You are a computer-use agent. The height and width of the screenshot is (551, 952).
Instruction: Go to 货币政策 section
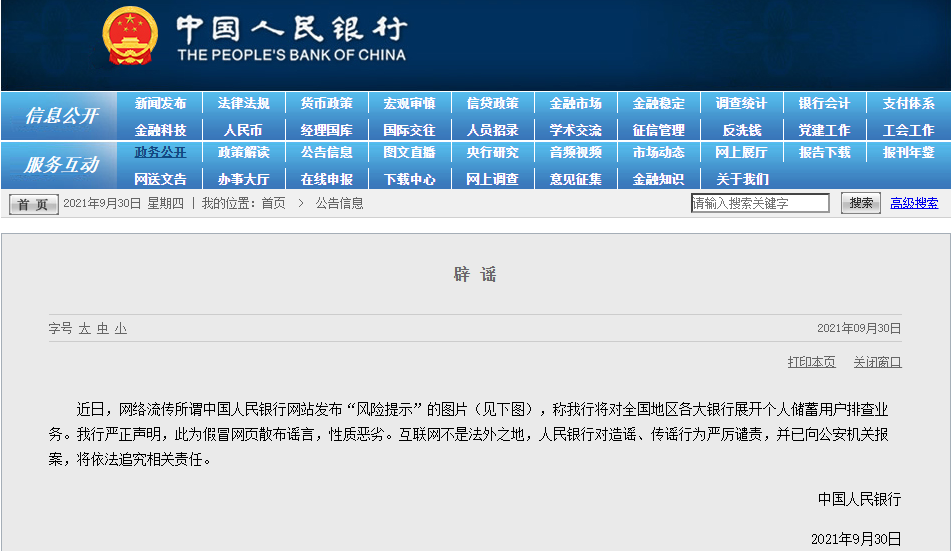(x=327, y=103)
